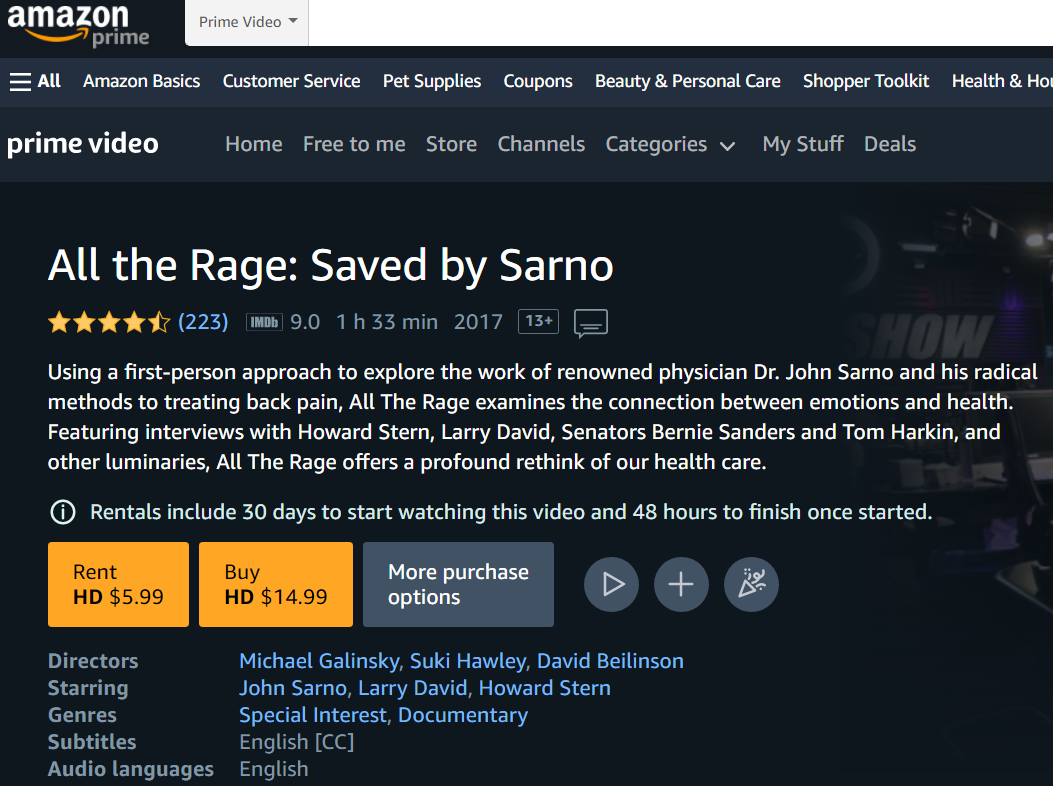
Task: Click the 13+ age rating badge
Action: pyautogui.click(x=539, y=321)
